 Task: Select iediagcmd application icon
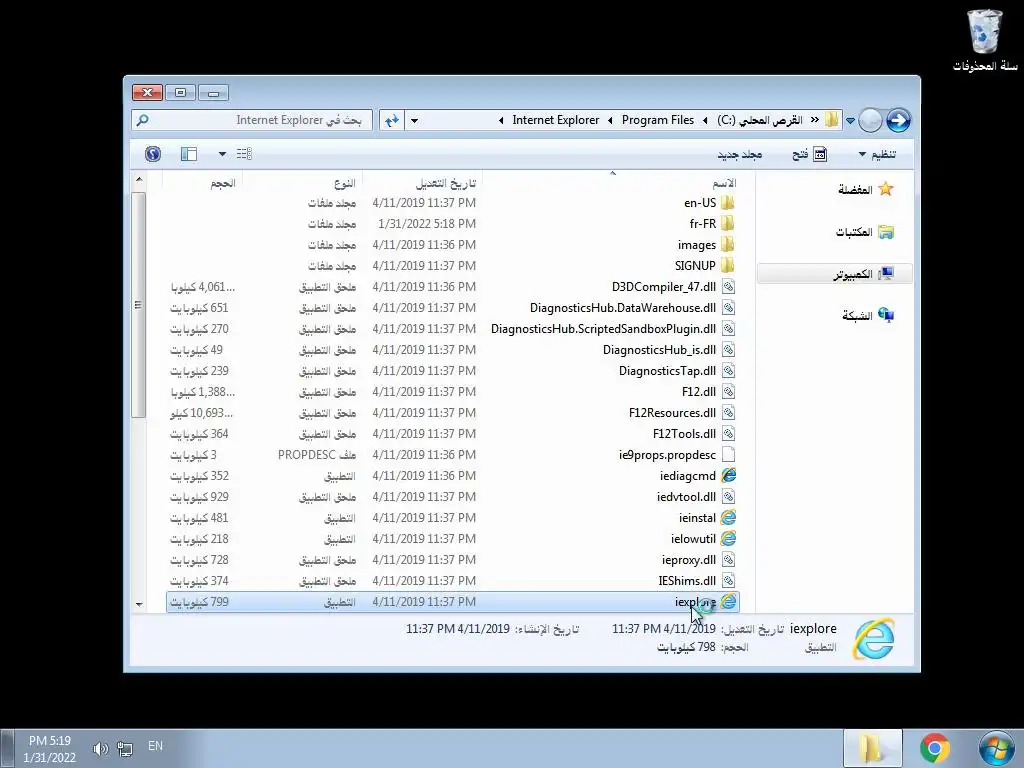[x=728, y=475]
